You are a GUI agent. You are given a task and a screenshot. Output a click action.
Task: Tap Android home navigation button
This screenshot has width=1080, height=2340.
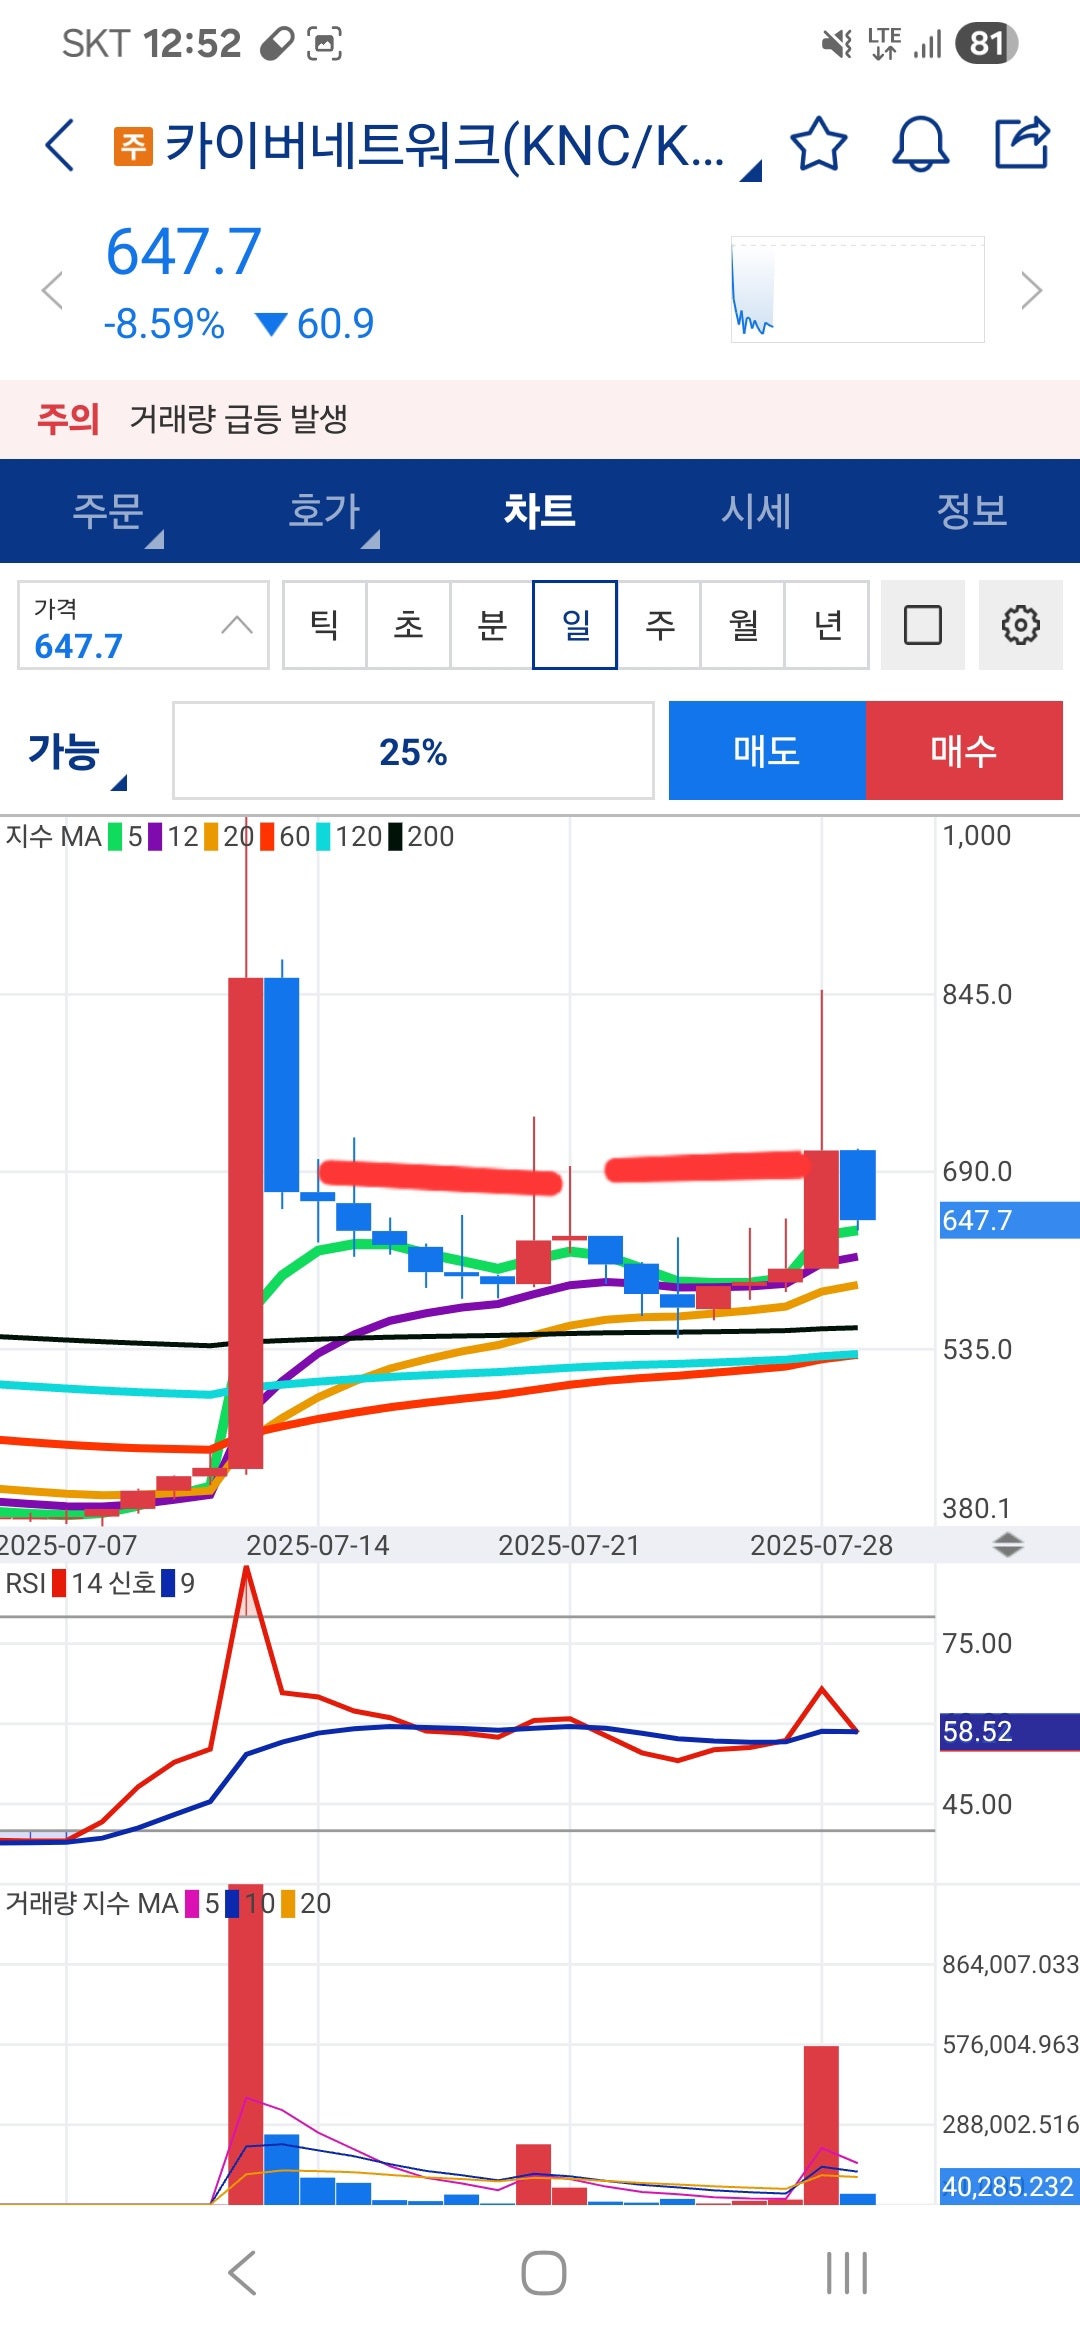(x=544, y=2273)
